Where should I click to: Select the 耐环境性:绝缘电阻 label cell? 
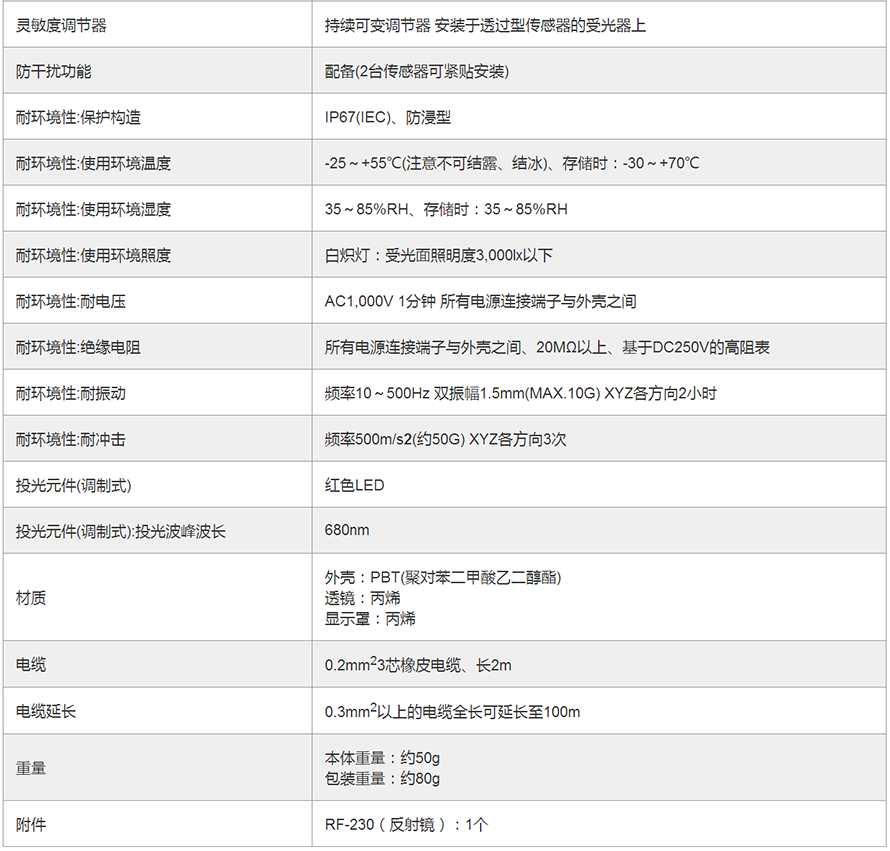[x=78, y=347]
